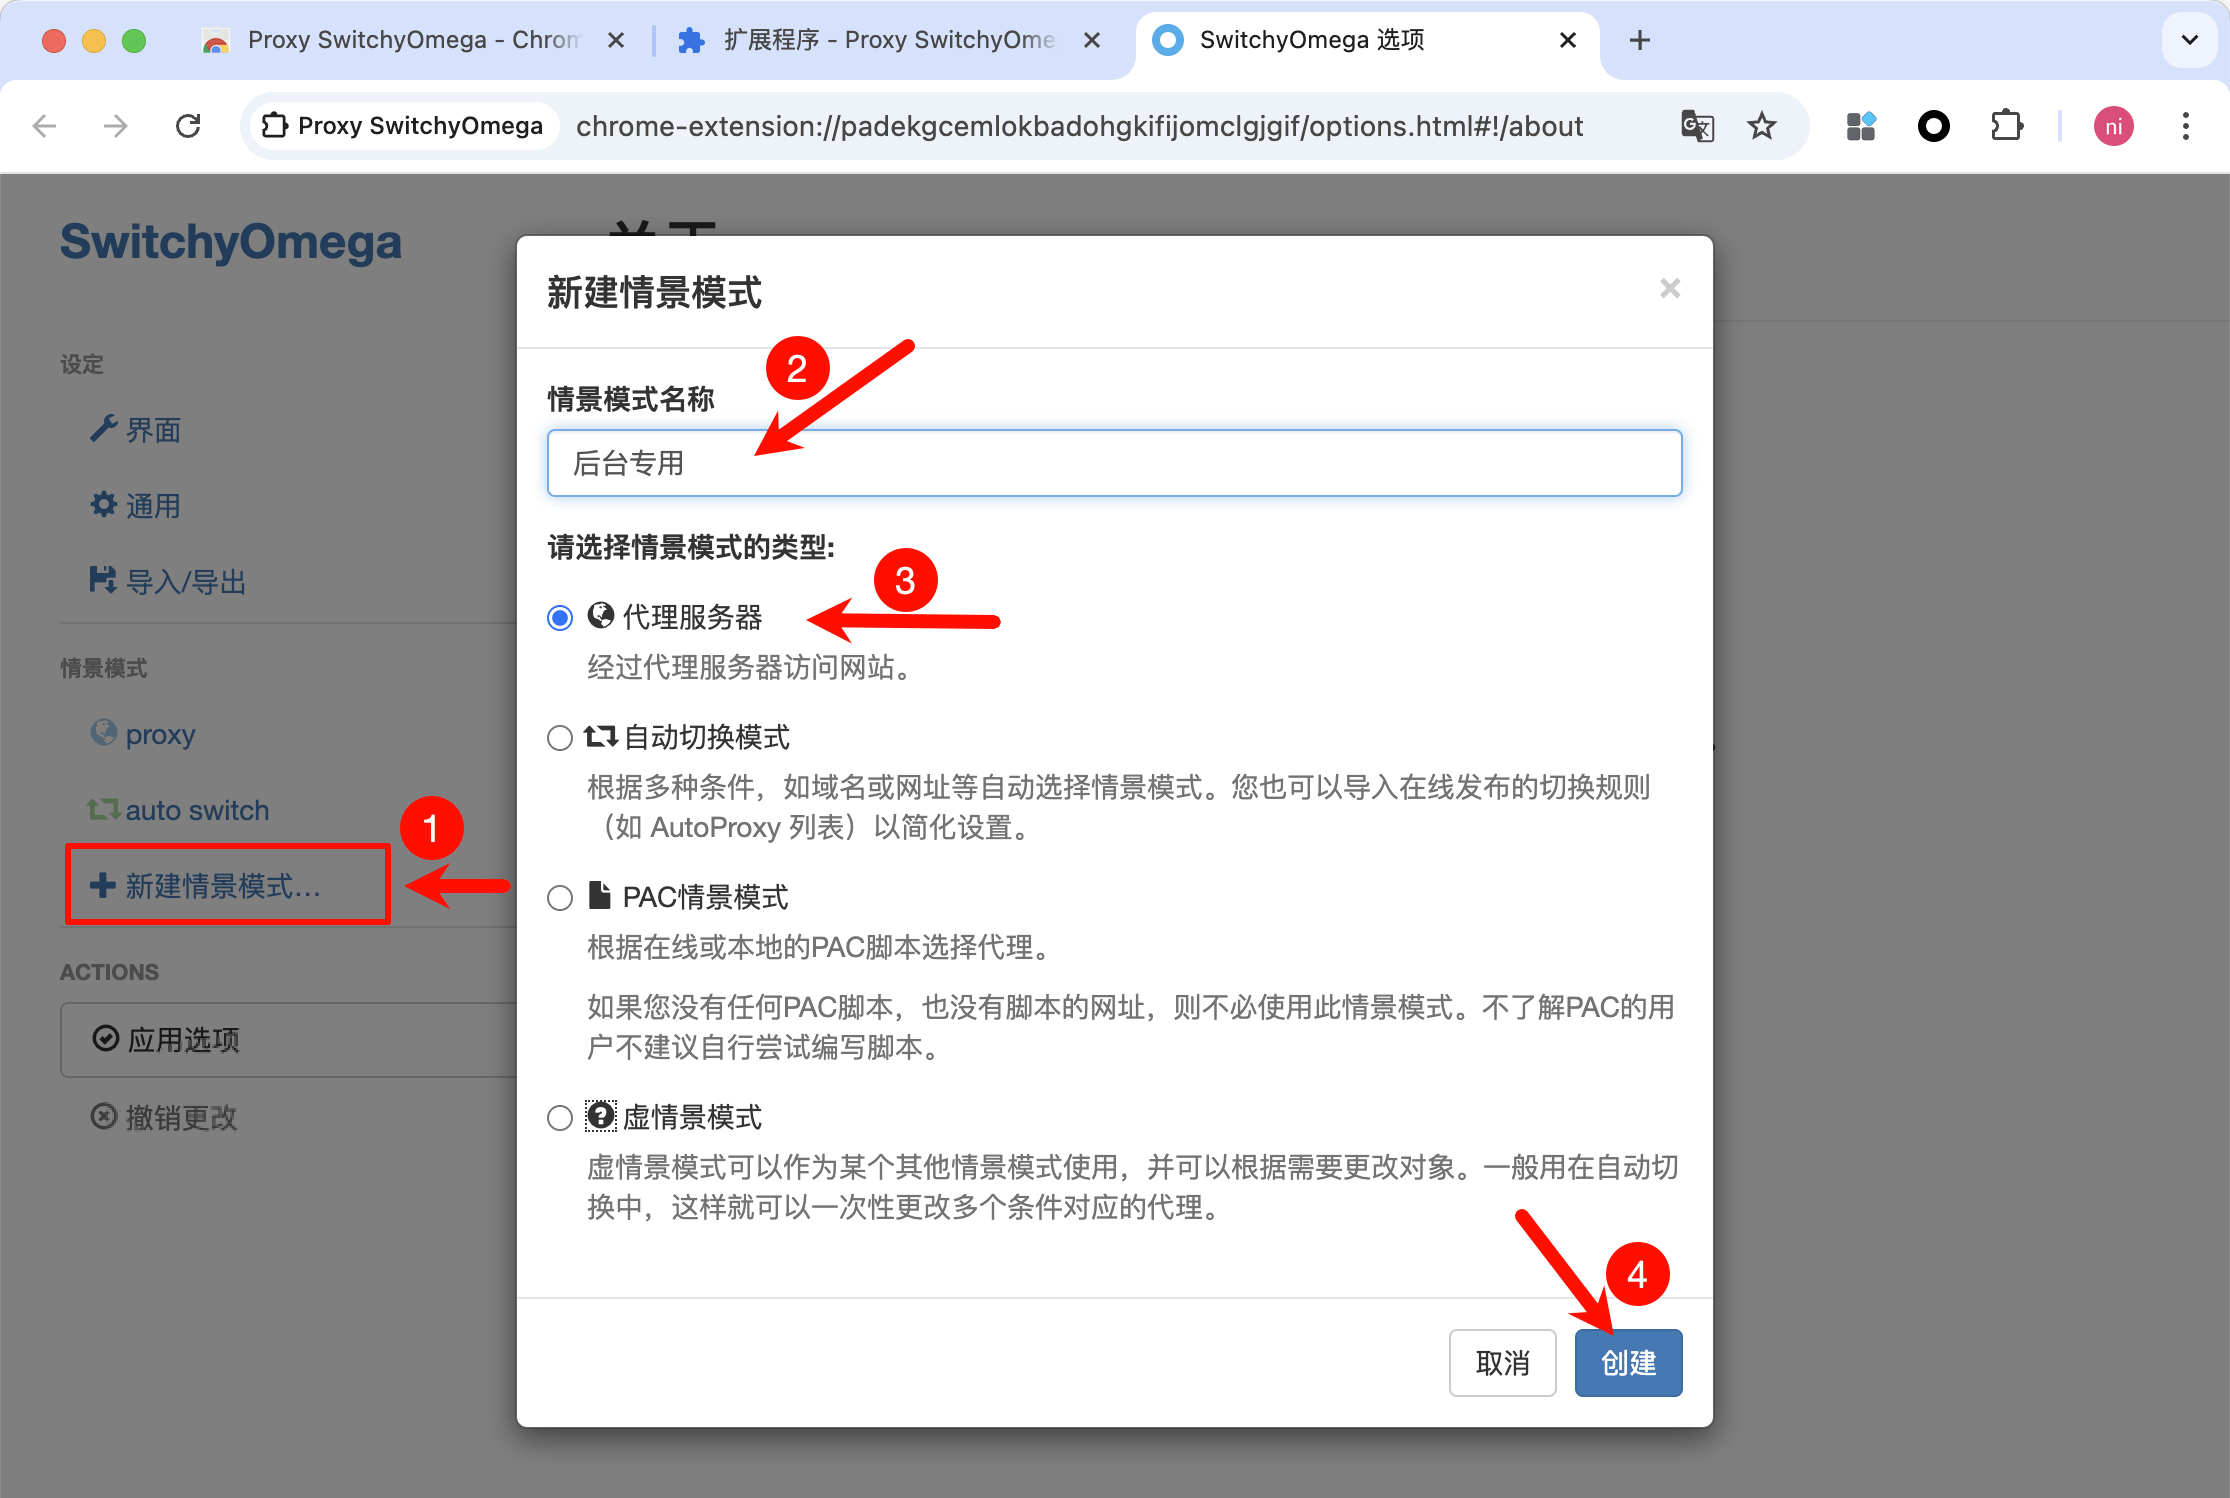This screenshot has width=2230, height=1498.
Task: Select the PAC情景模式 radio button
Action: [560, 898]
